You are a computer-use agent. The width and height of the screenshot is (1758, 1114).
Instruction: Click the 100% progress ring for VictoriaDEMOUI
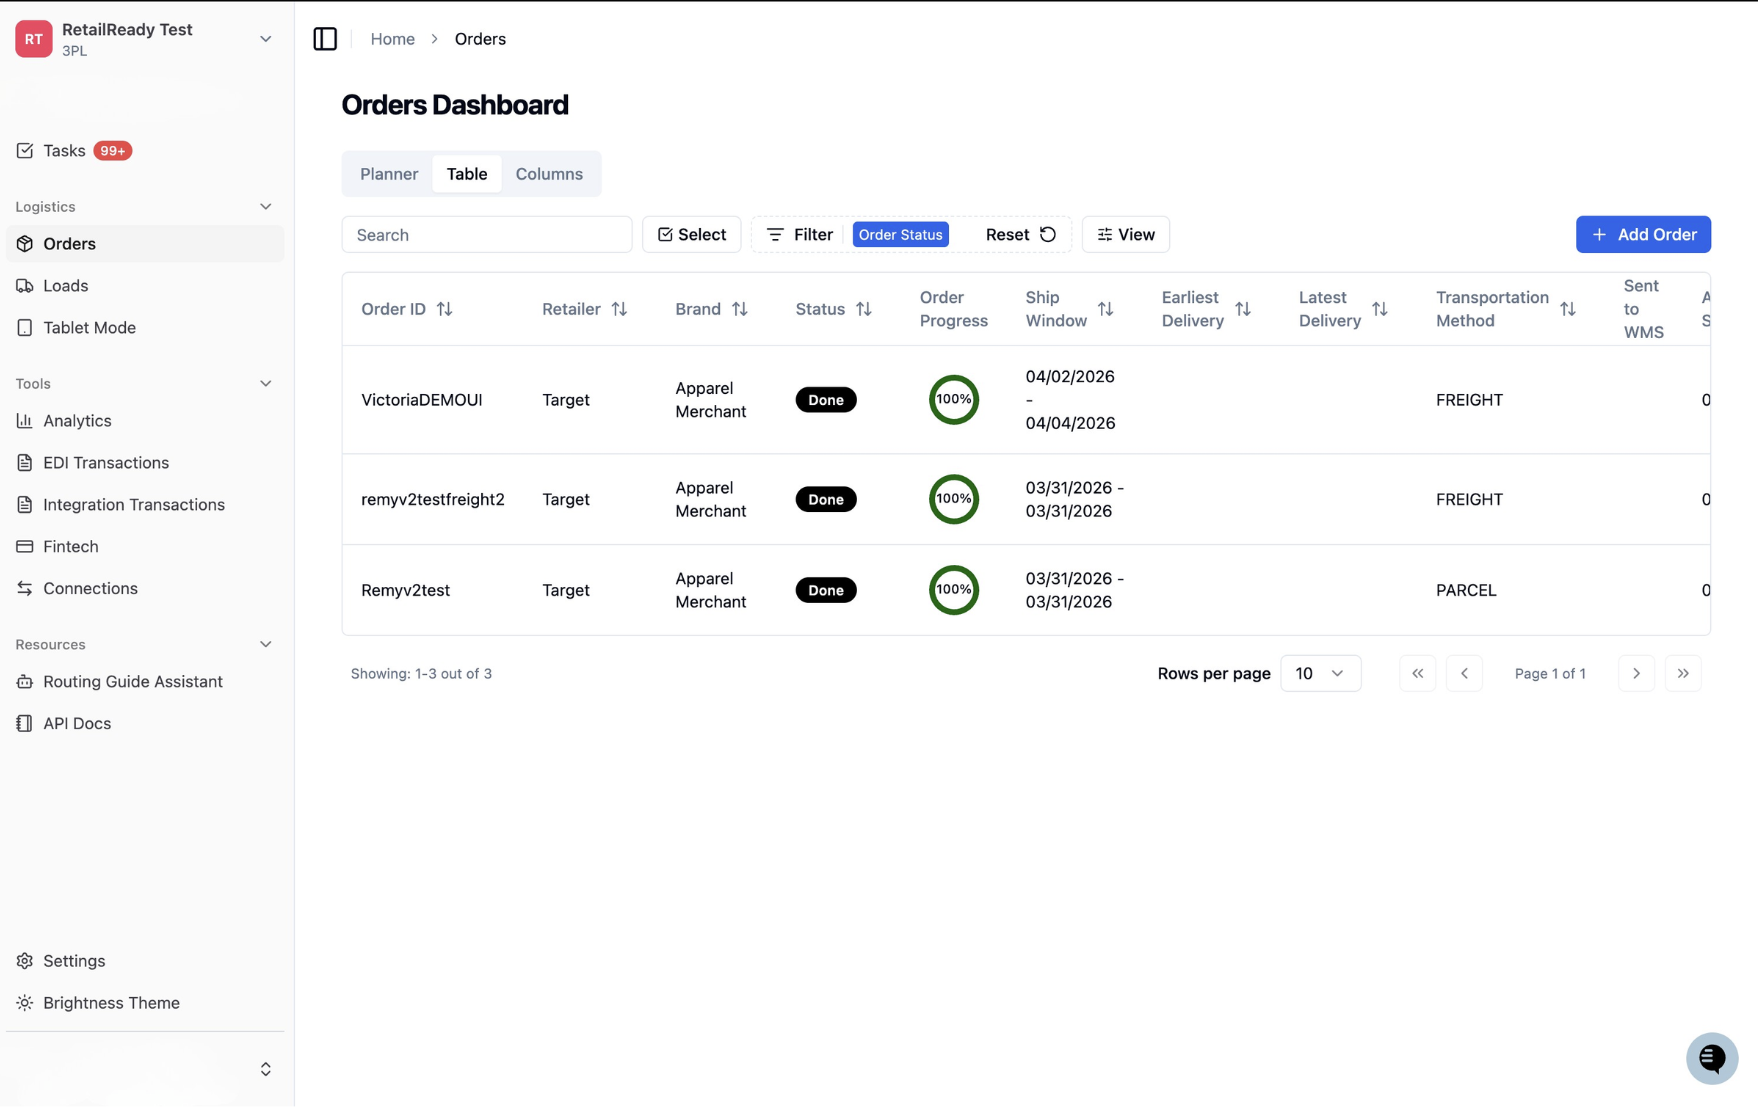pyautogui.click(x=953, y=400)
